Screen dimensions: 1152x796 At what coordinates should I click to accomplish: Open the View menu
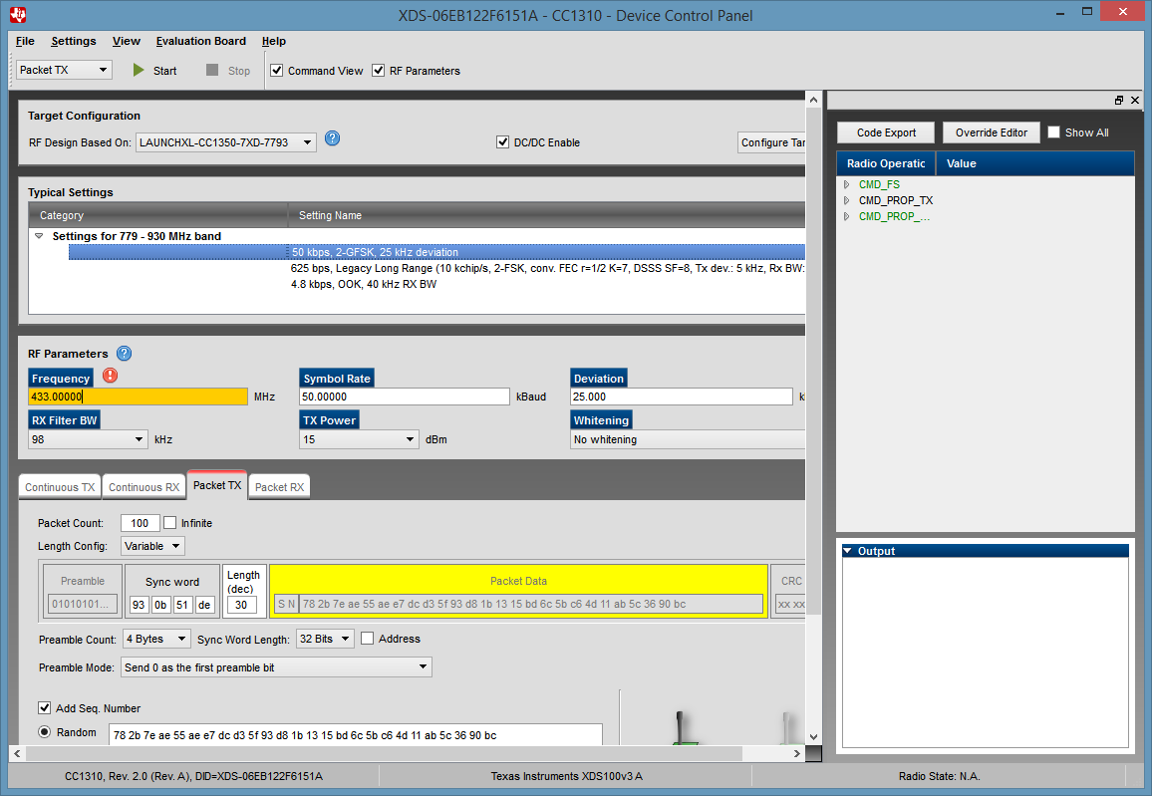(126, 41)
